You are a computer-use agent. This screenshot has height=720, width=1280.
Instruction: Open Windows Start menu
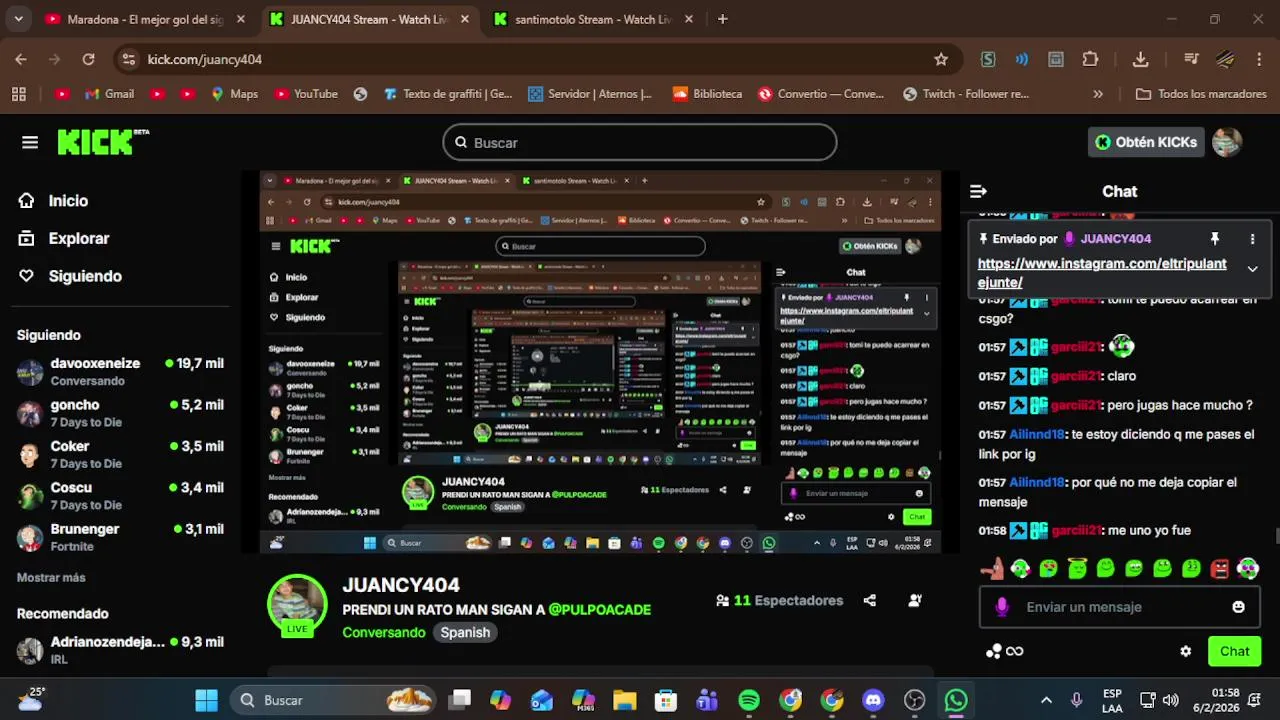(207, 700)
